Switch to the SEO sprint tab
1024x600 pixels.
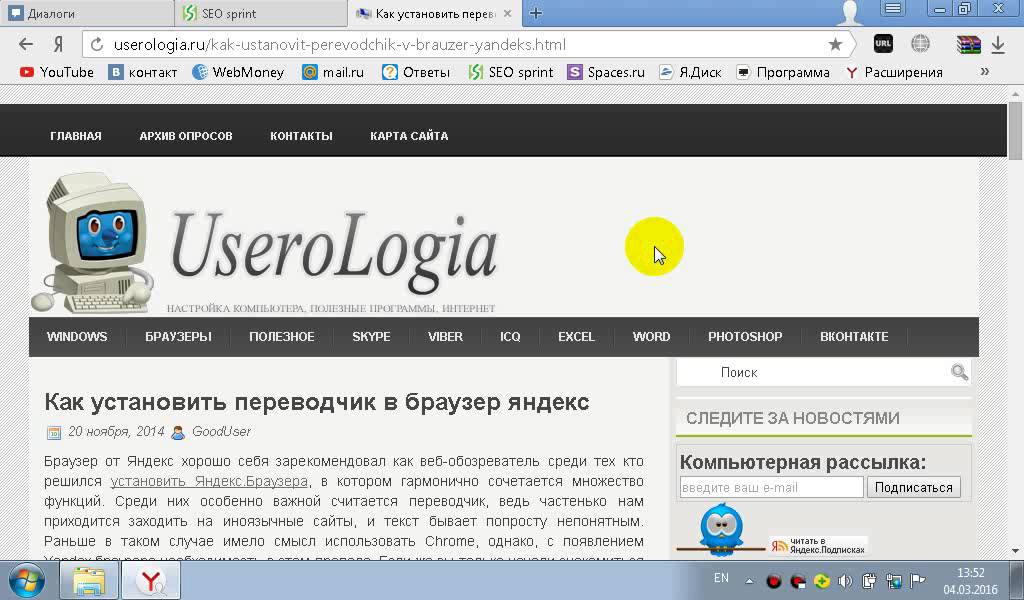click(x=261, y=13)
